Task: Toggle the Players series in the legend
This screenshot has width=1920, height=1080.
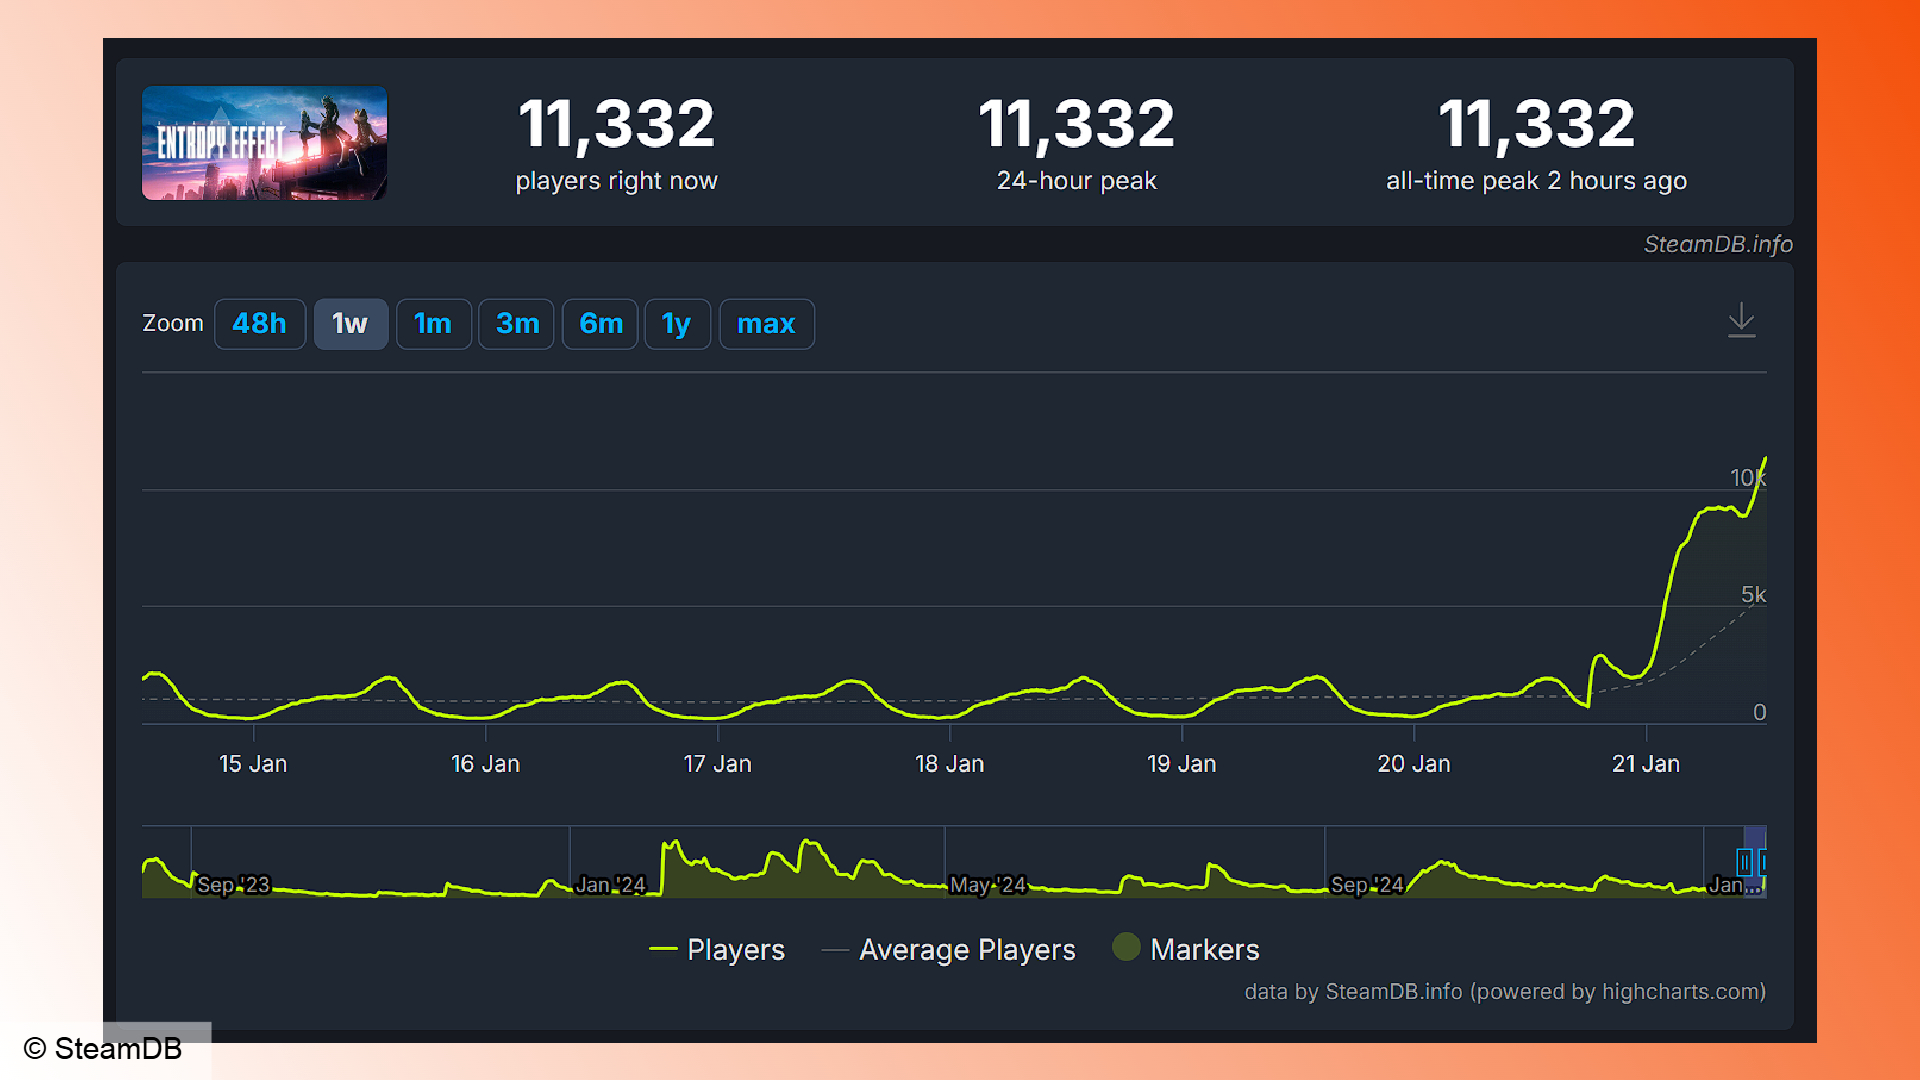Action: pos(717,949)
